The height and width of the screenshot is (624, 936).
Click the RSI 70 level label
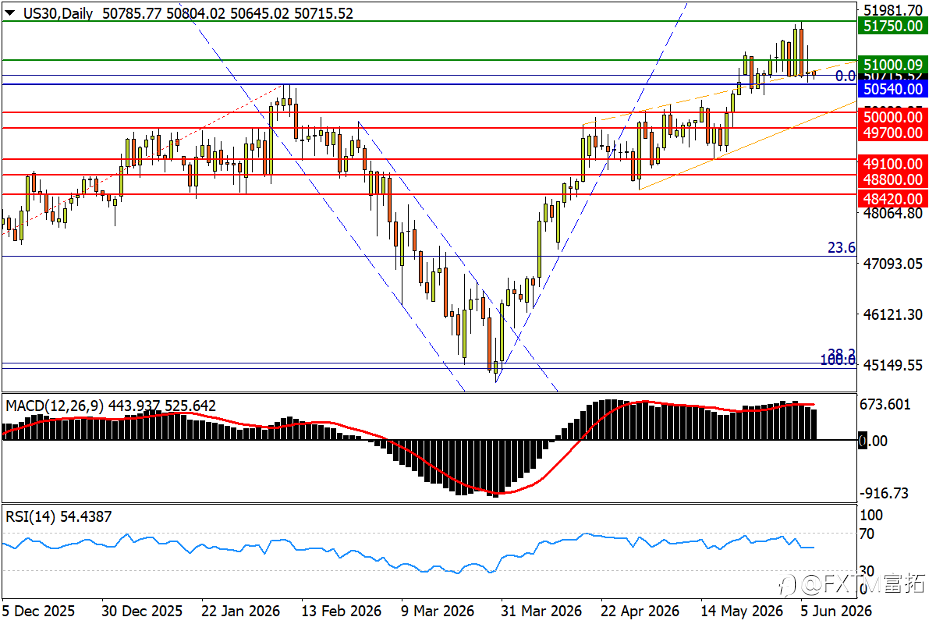(x=866, y=534)
